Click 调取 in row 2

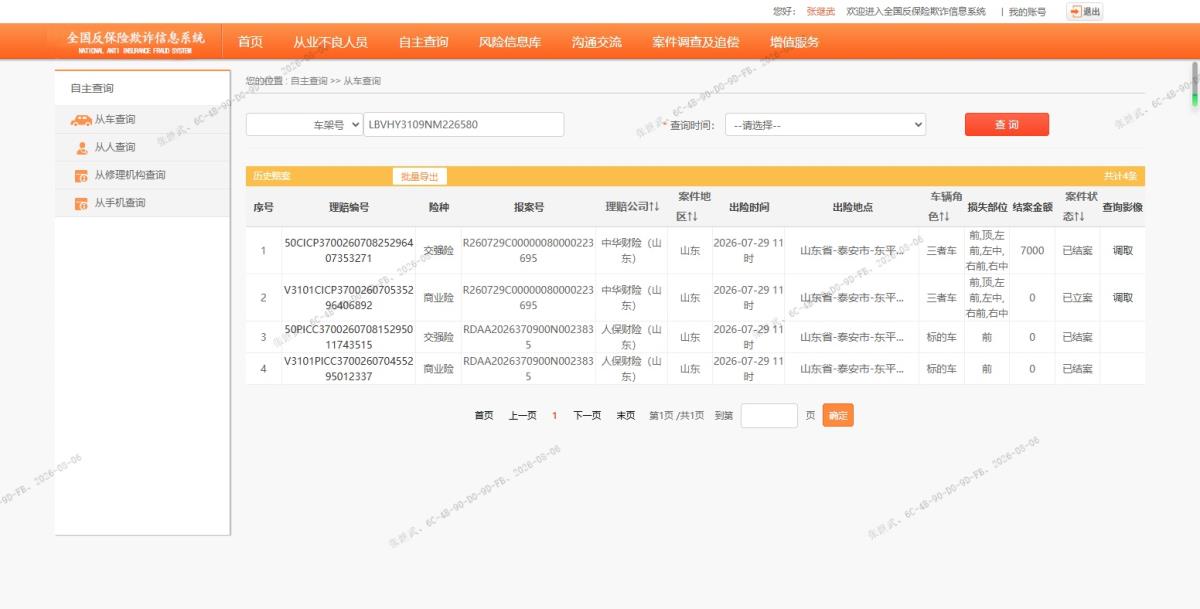pos(1123,298)
